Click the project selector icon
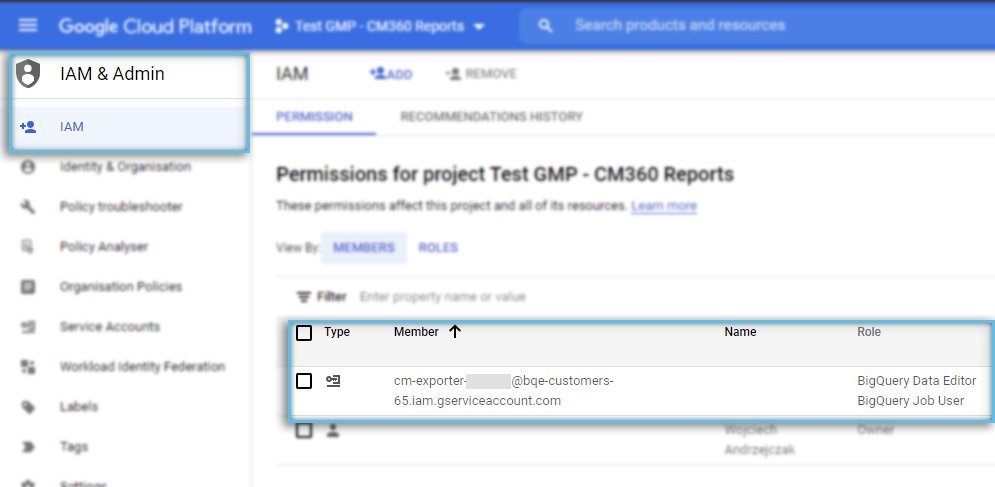The height and width of the screenshot is (487, 995). (x=281, y=26)
